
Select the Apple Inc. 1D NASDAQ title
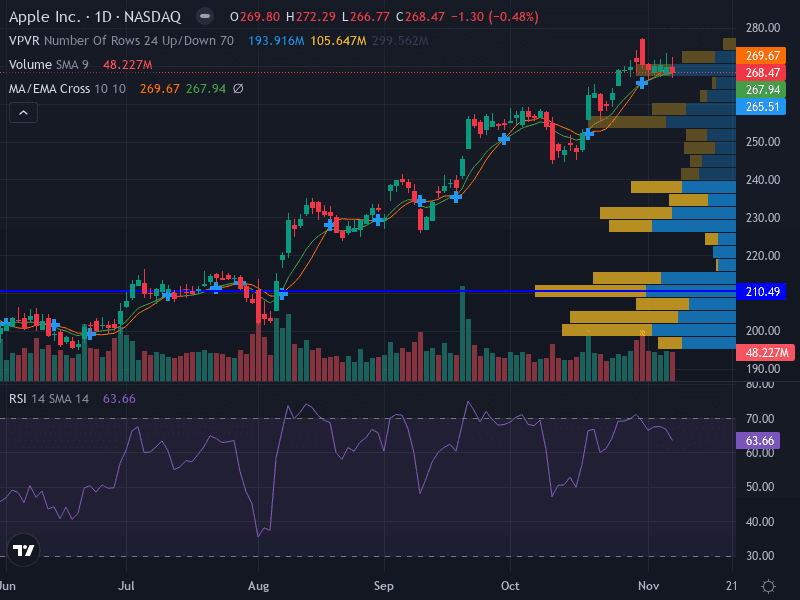[x=95, y=16]
